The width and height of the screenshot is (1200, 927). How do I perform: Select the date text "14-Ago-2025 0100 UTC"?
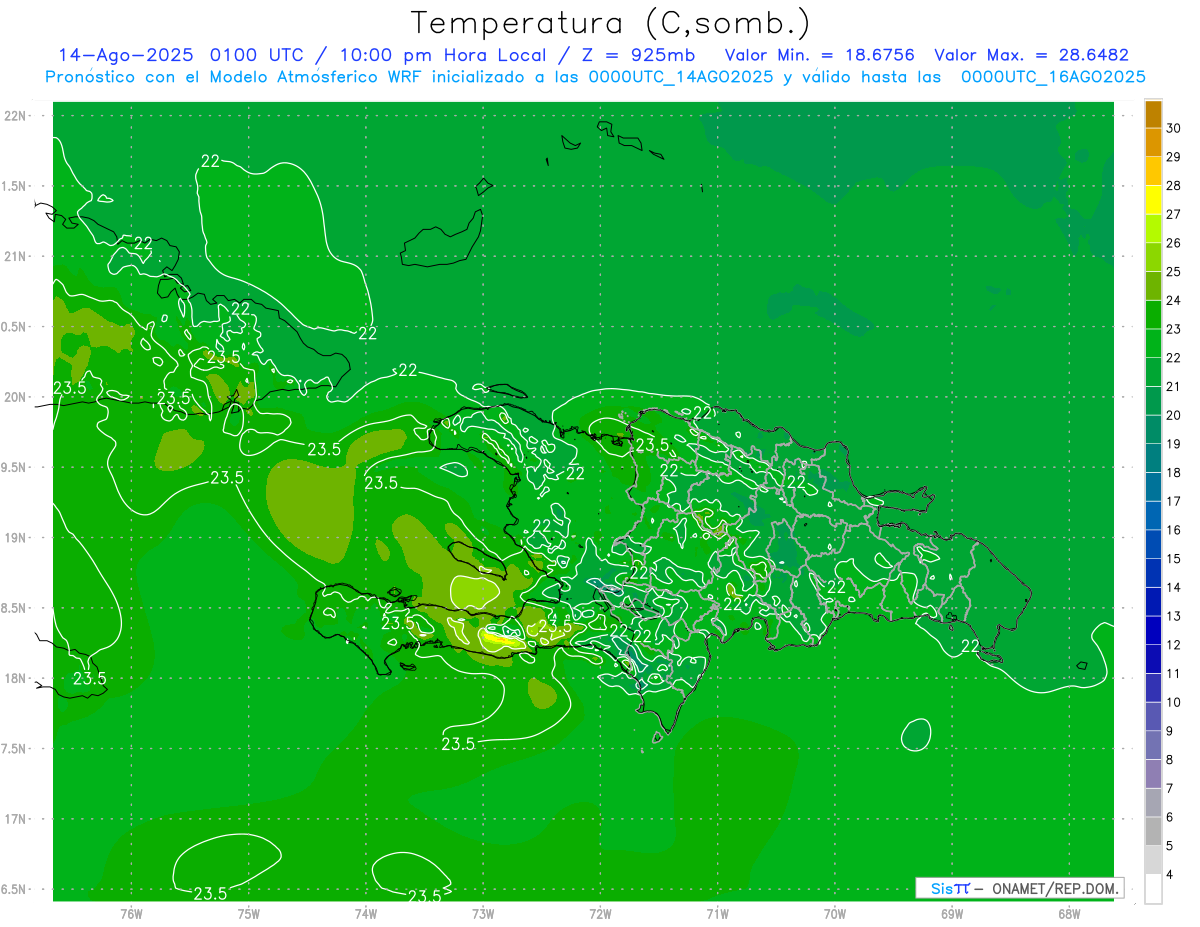(181, 55)
